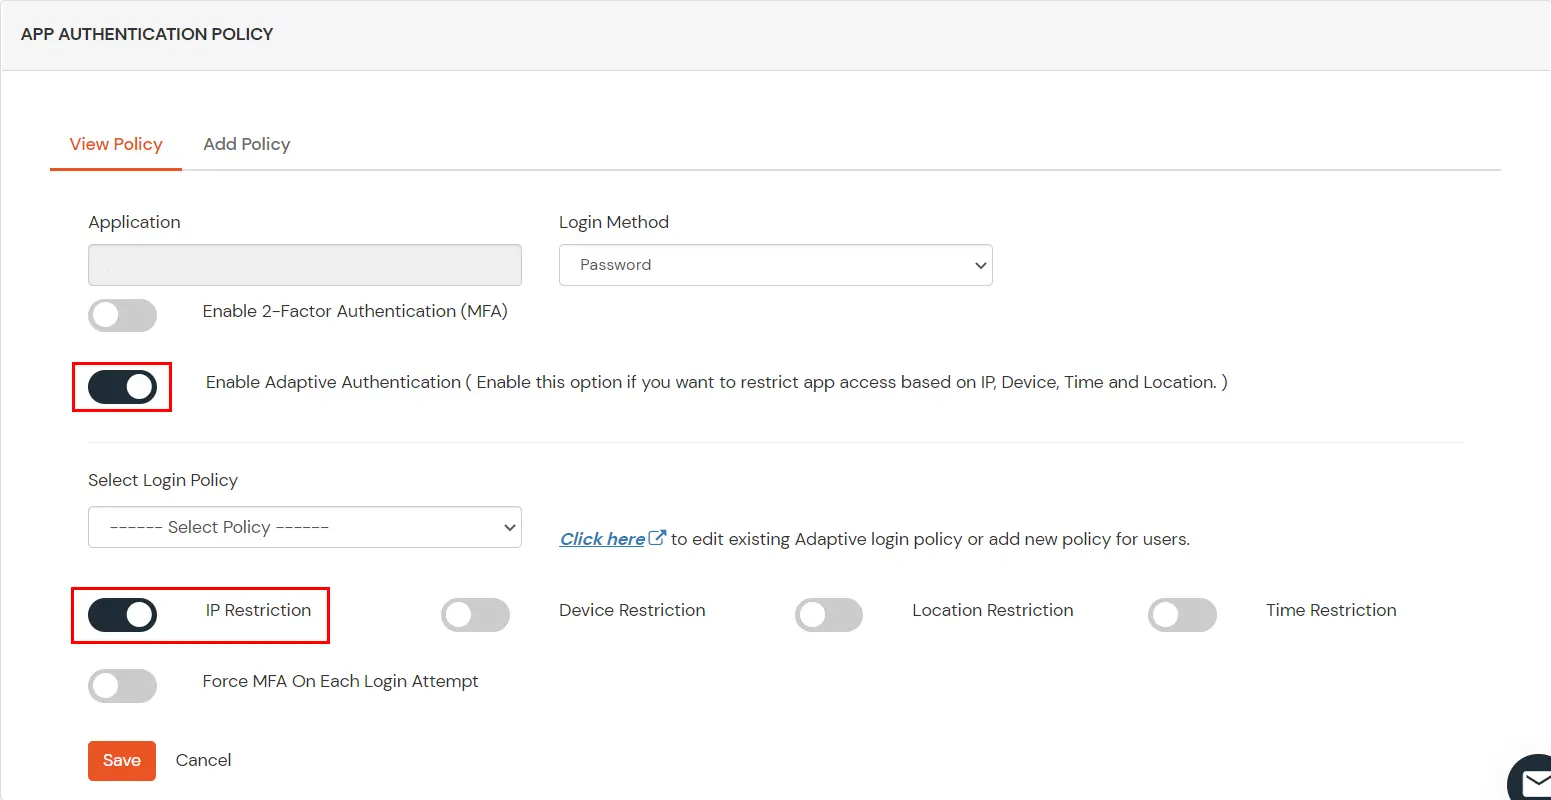Enable the Time Restriction toggle
Viewport: 1551px width, 800px height.
[x=1182, y=615]
